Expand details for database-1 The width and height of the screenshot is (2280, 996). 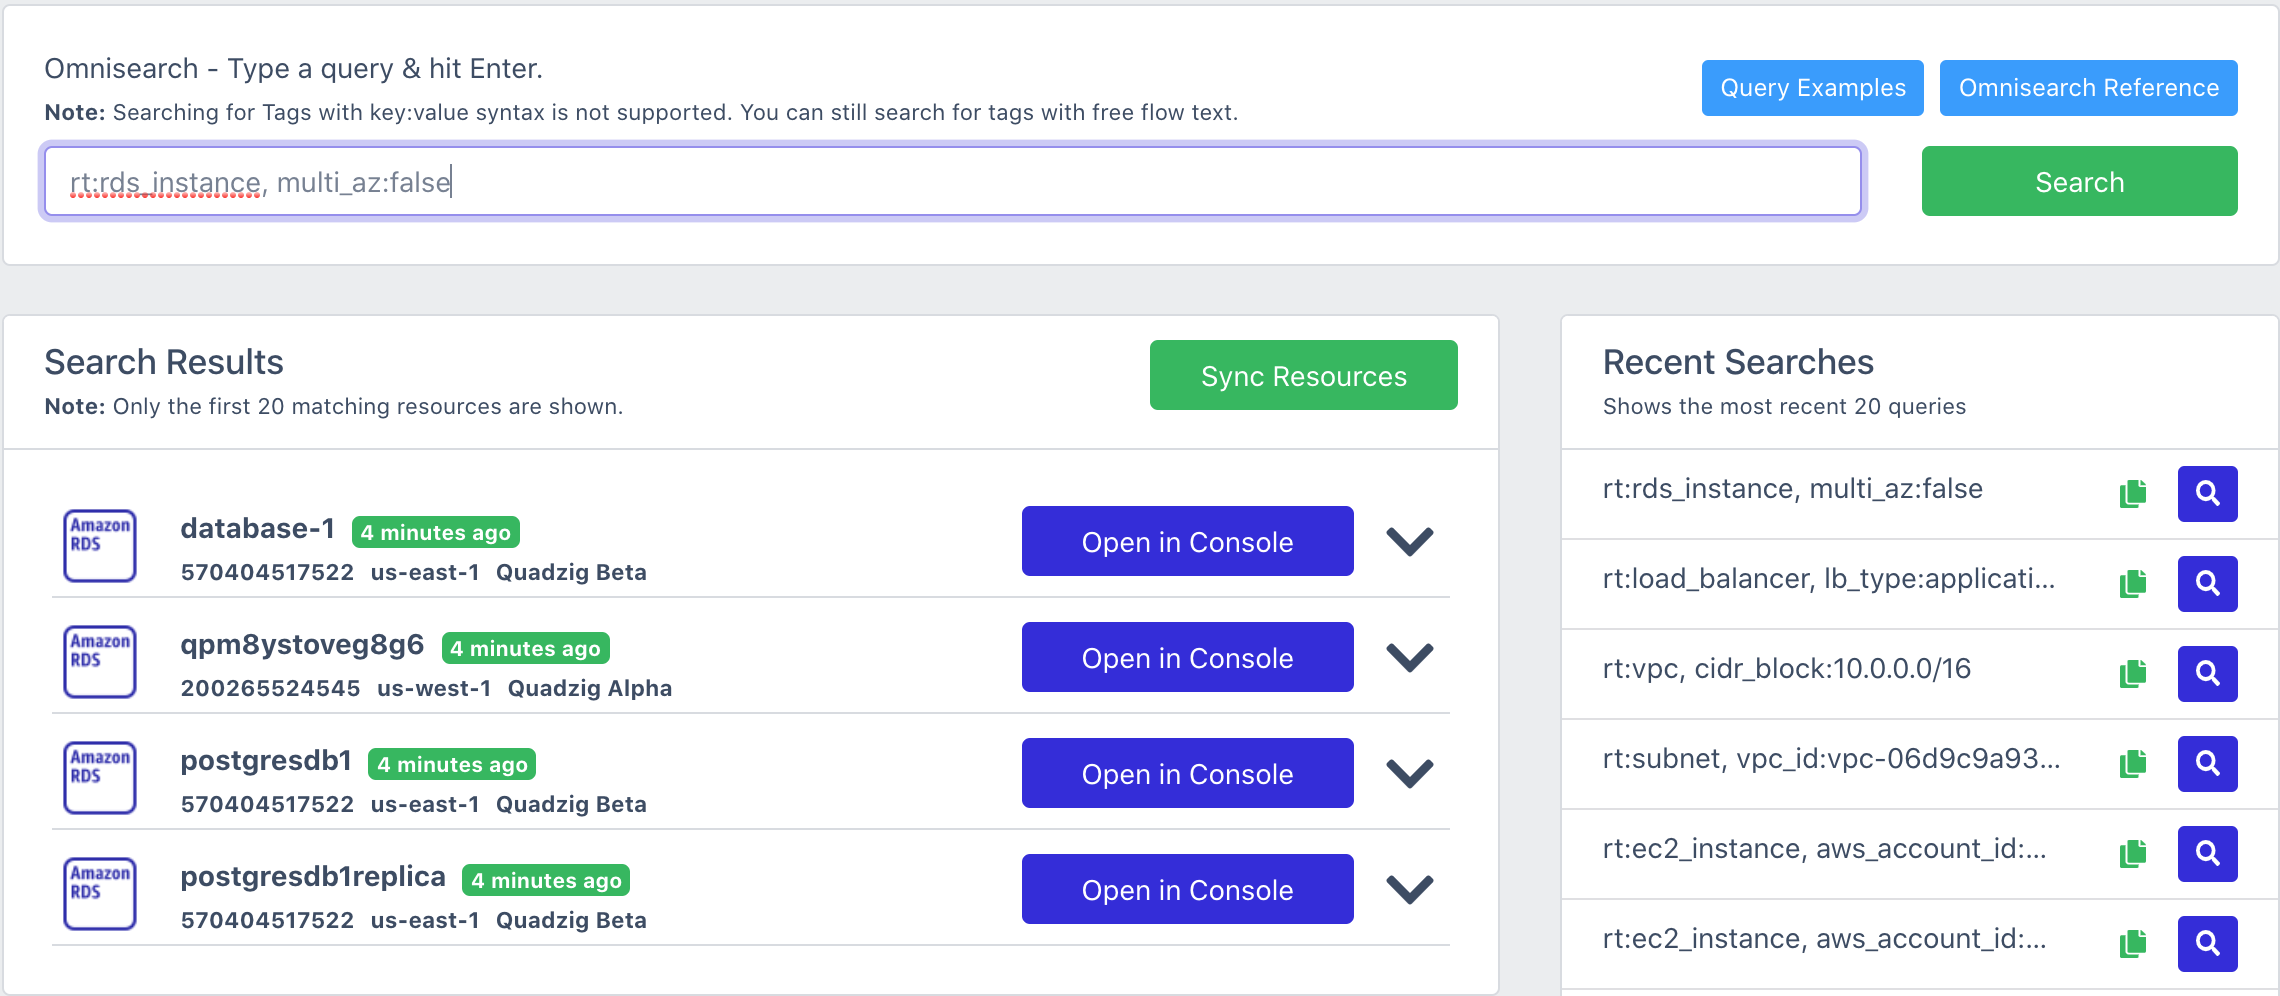tap(1409, 541)
